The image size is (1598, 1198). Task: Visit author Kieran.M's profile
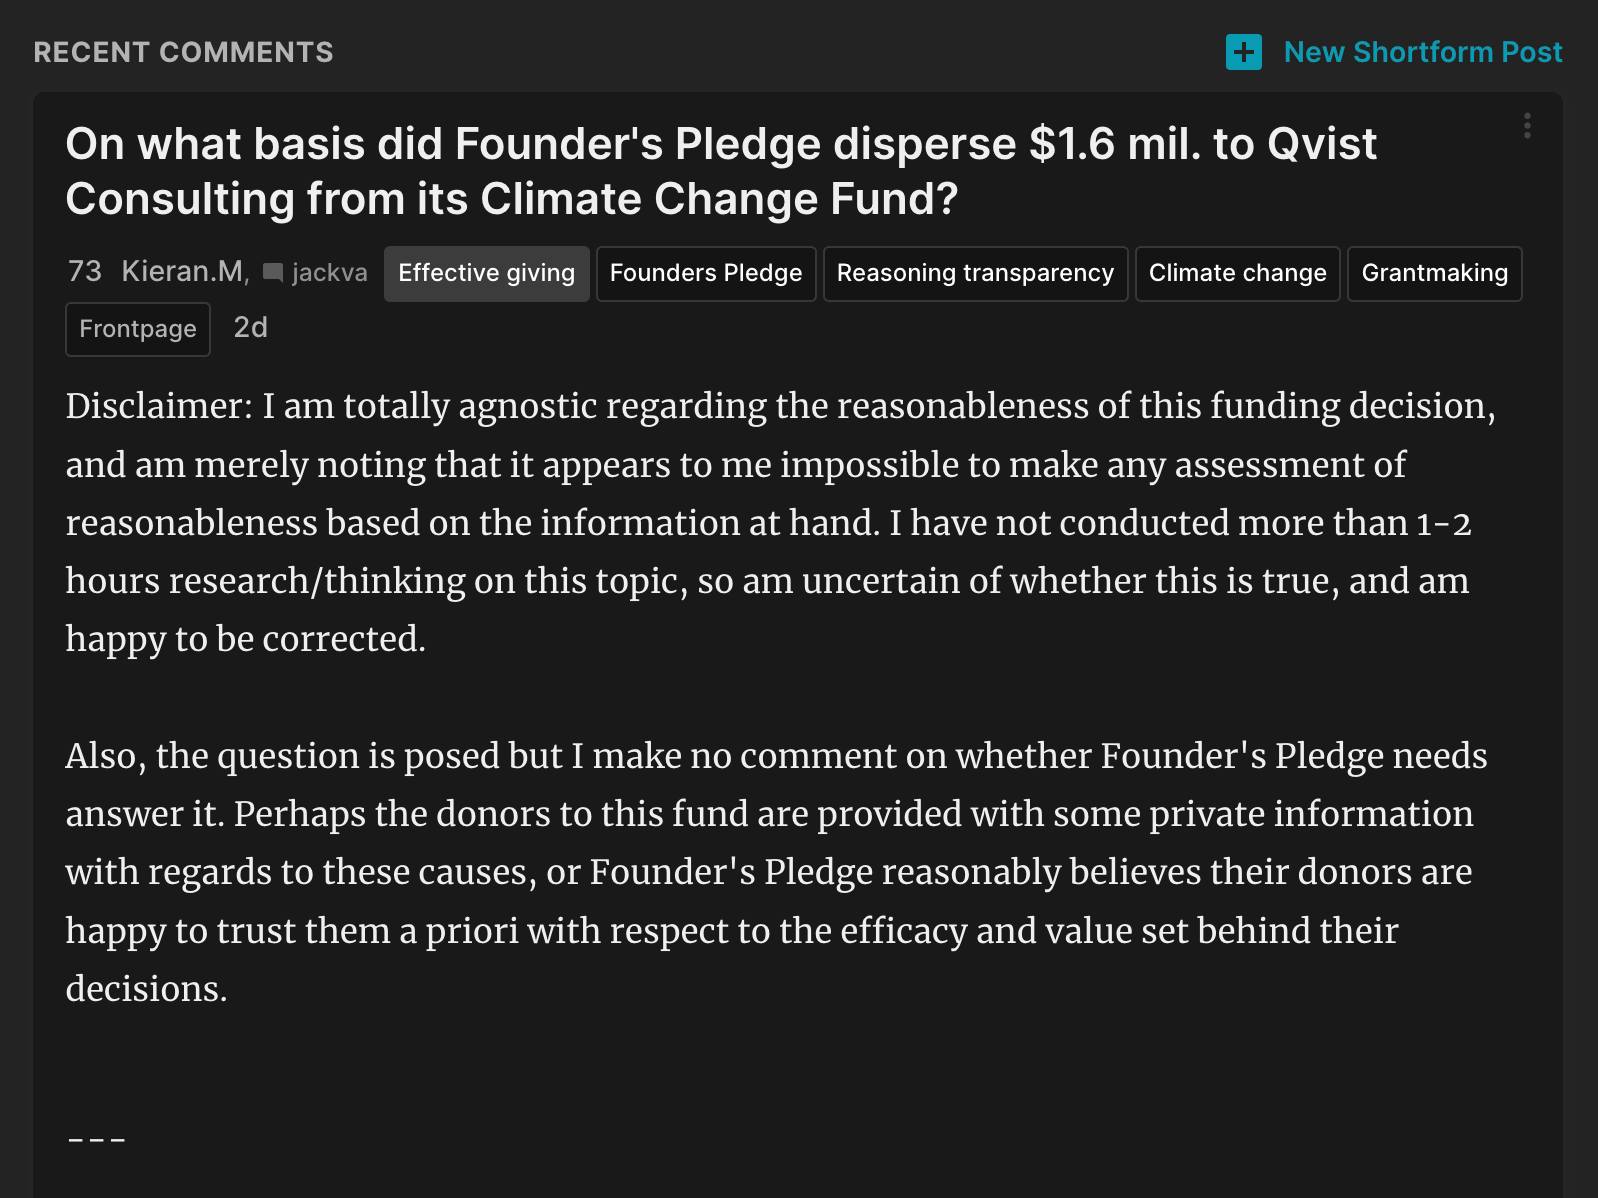(x=182, y=271)
